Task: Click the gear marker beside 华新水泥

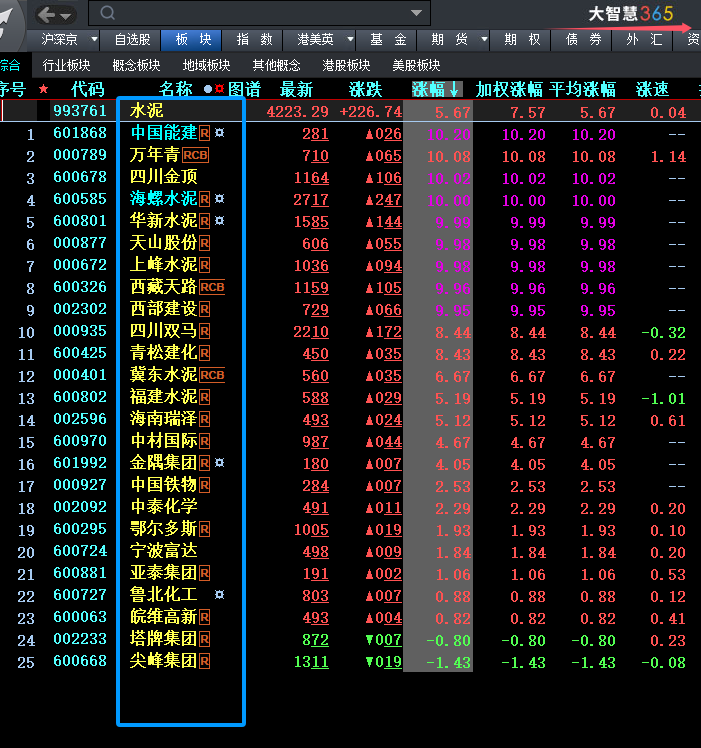Action: click(x=220, y=220)
